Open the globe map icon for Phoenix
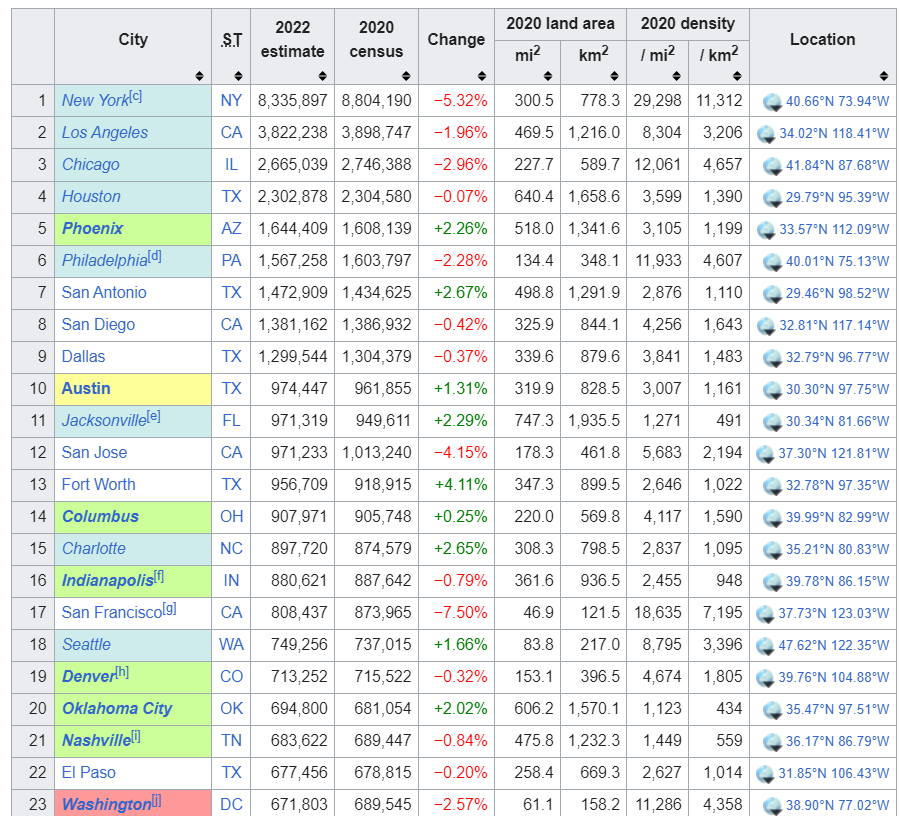 pos(766,231)
